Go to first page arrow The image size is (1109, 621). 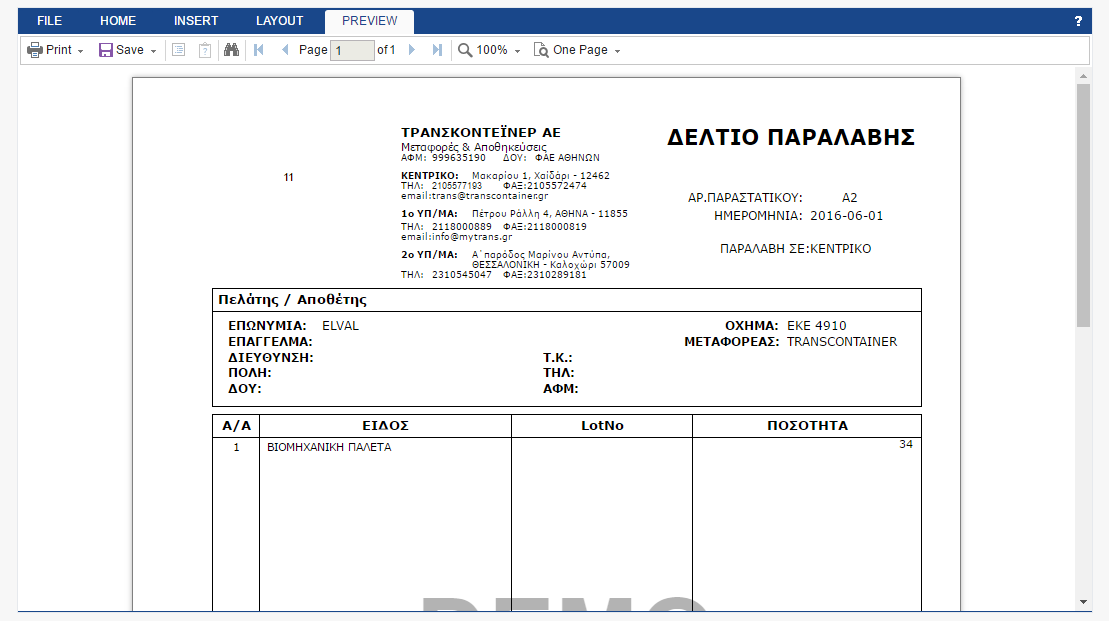click(259, 50)
